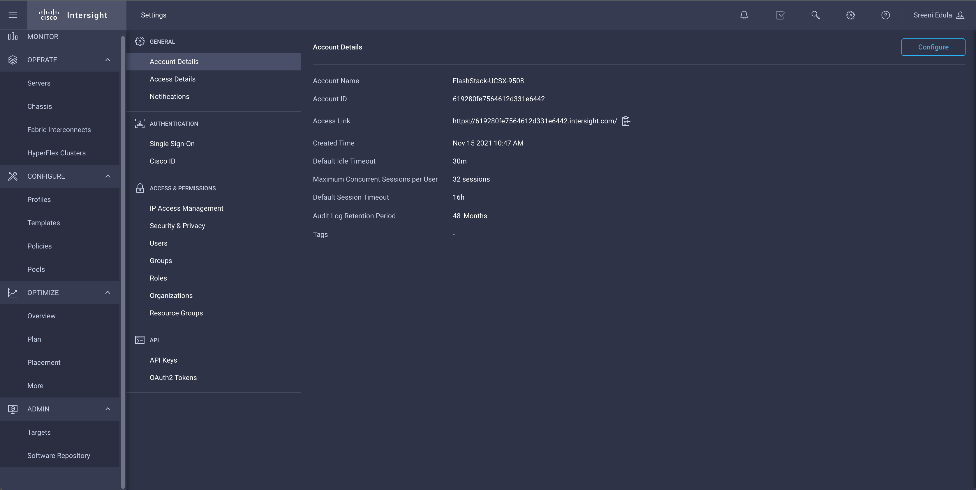The image size is (976, 490).
Task: Go to Chassis page
Action: (x=40, y=106)
